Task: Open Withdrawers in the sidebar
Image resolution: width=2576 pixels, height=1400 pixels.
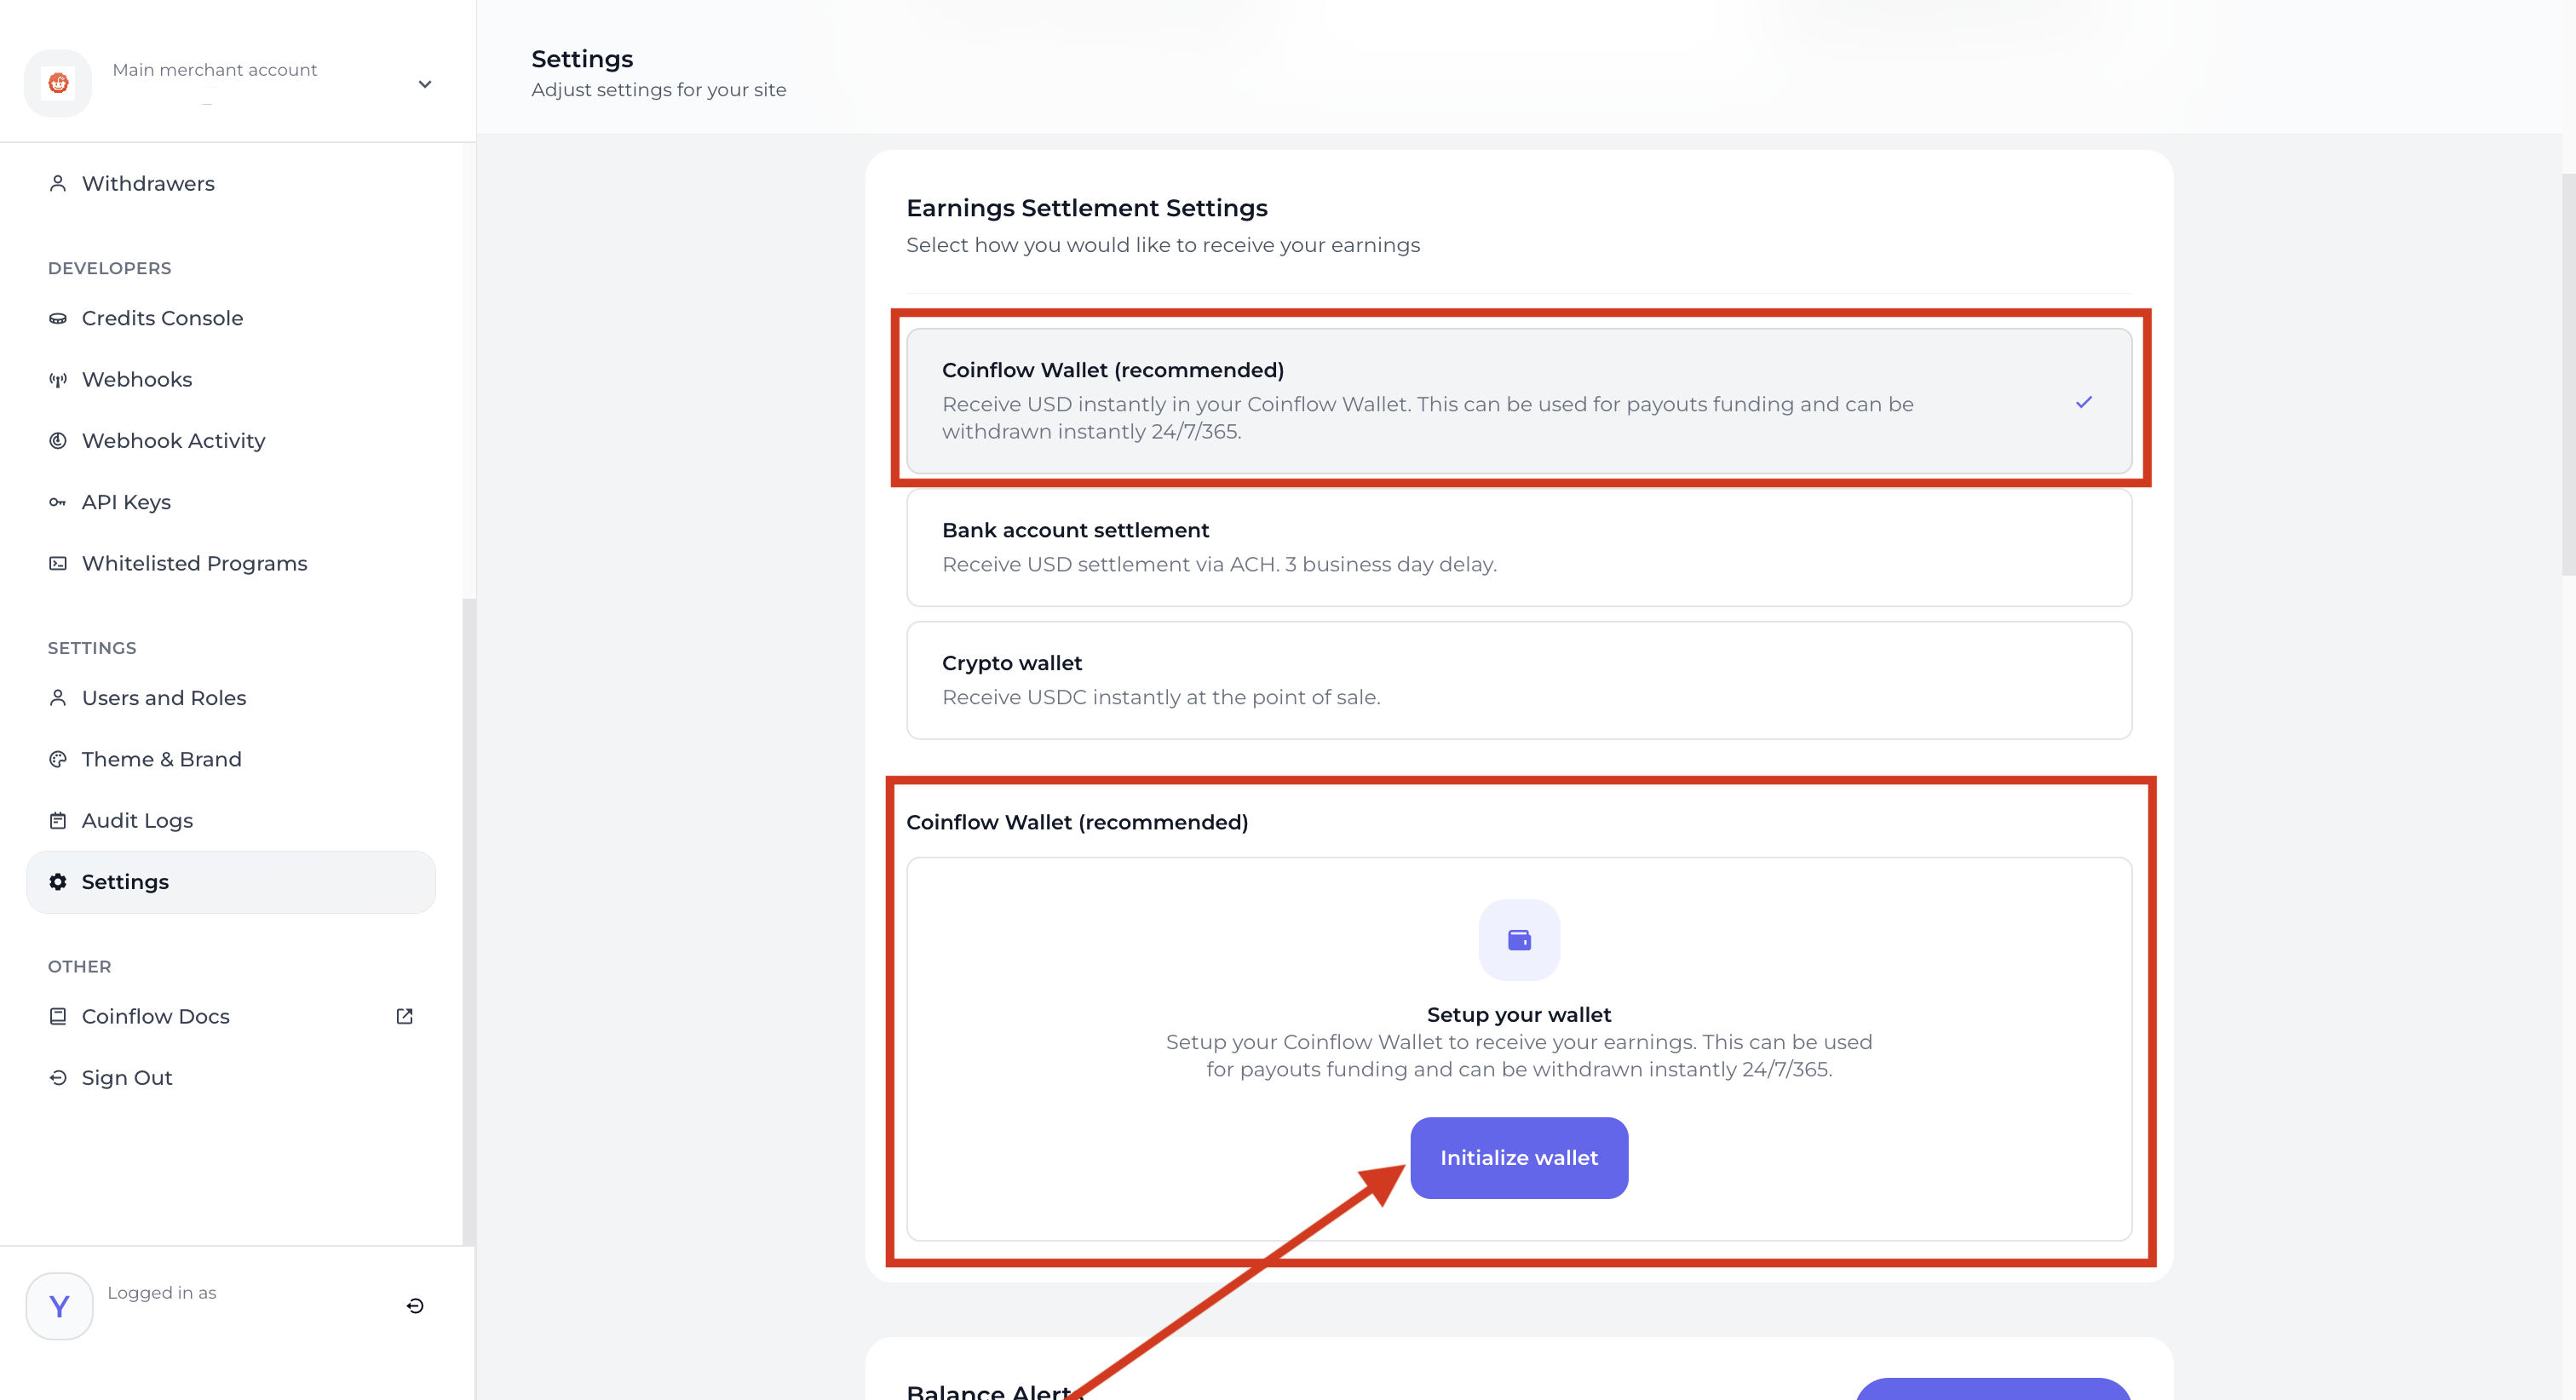Action: (x=148, y=184)
